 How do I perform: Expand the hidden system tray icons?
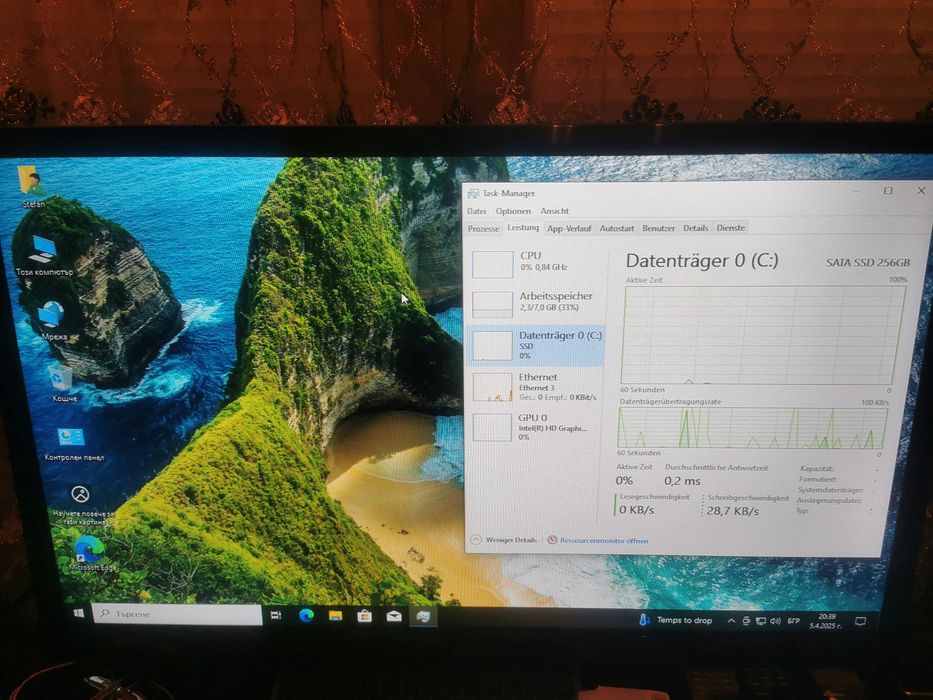coord(731,621)
